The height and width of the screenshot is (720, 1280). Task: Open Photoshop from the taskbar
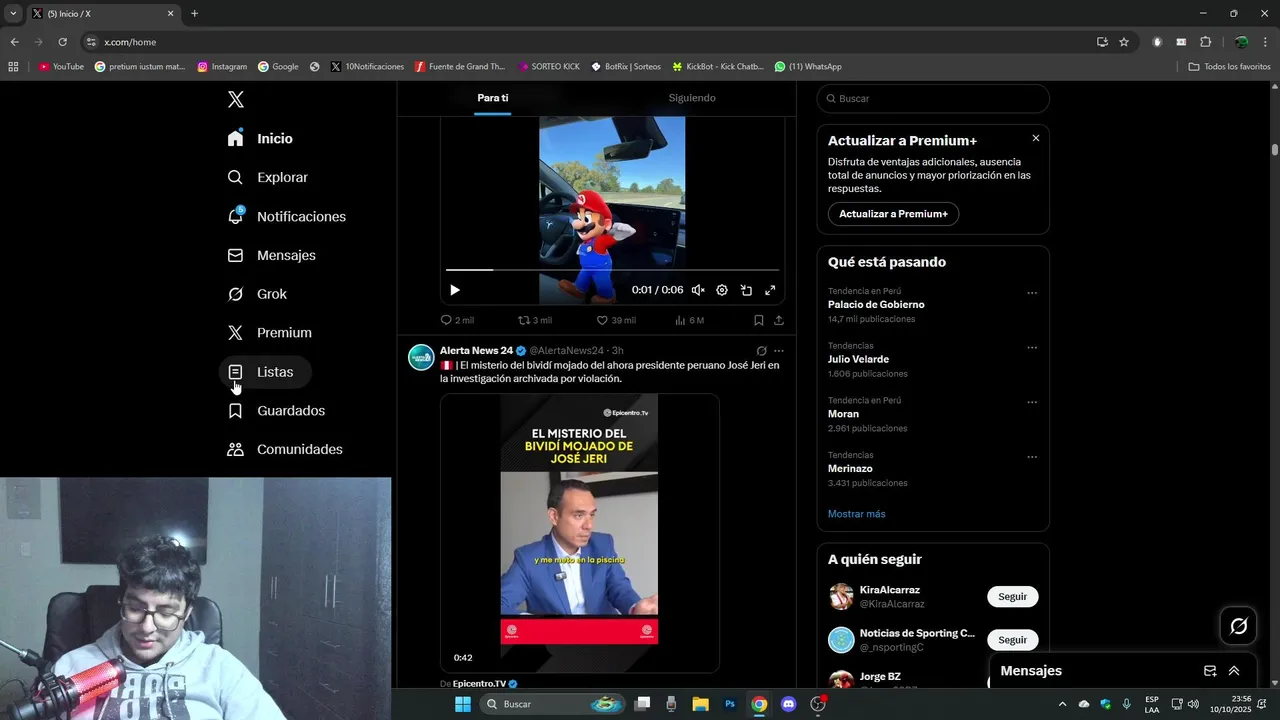(x=730, y=704)
